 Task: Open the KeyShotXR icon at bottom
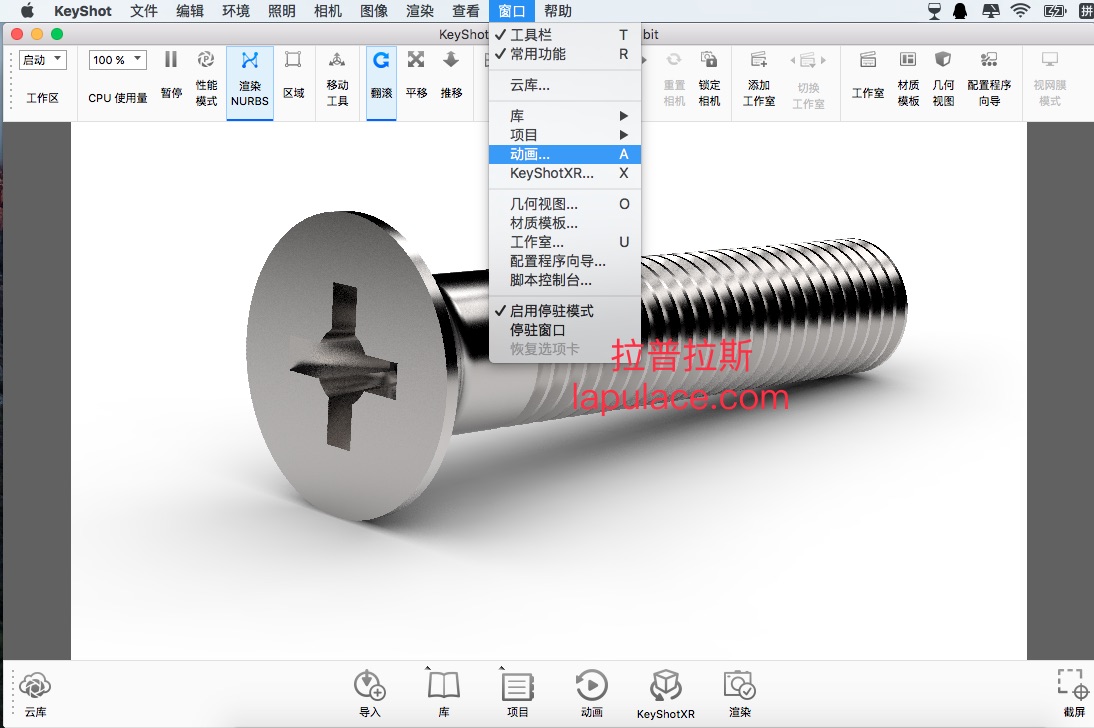click(x=666, y=685)
